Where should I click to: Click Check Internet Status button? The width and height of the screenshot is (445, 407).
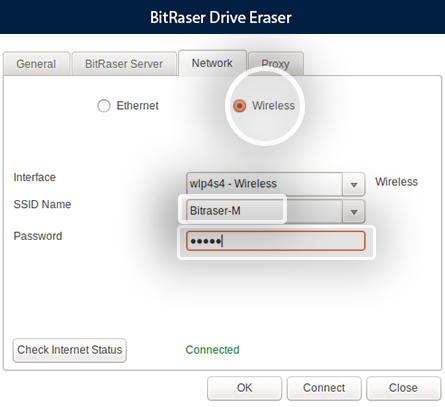click(x=70, y=350)
